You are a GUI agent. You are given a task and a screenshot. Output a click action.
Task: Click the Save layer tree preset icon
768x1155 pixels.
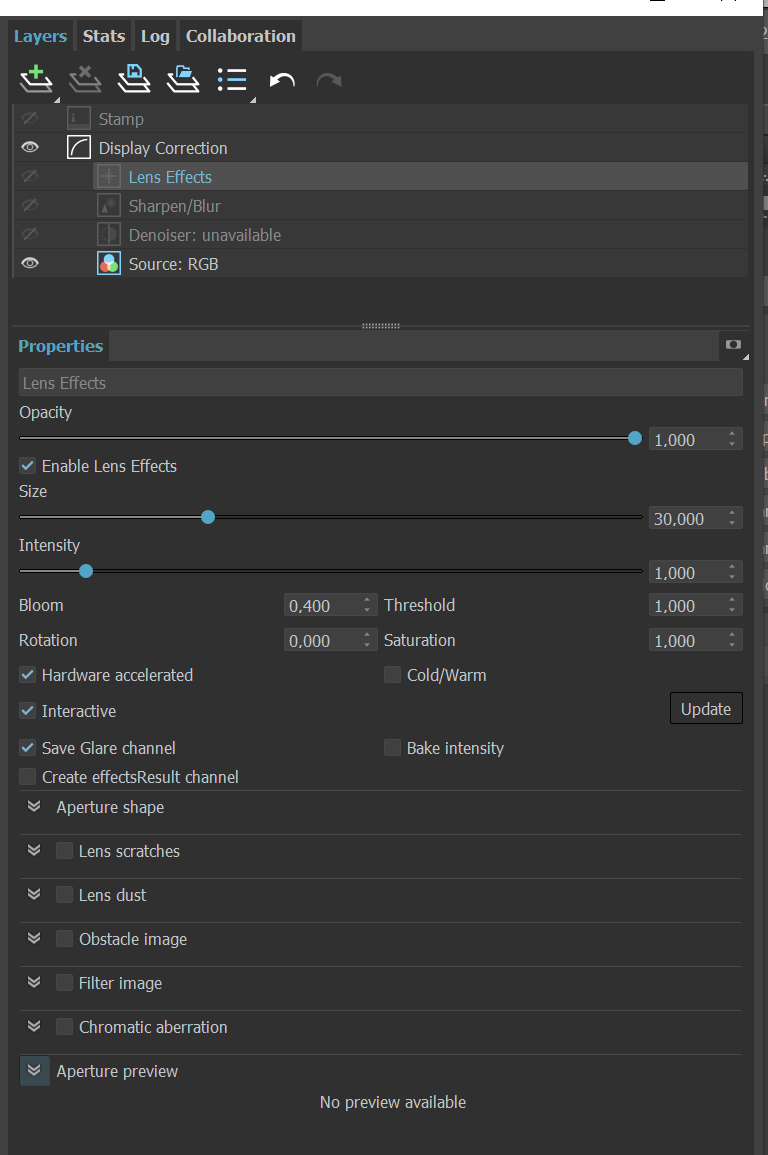click(x=134, y=80)
